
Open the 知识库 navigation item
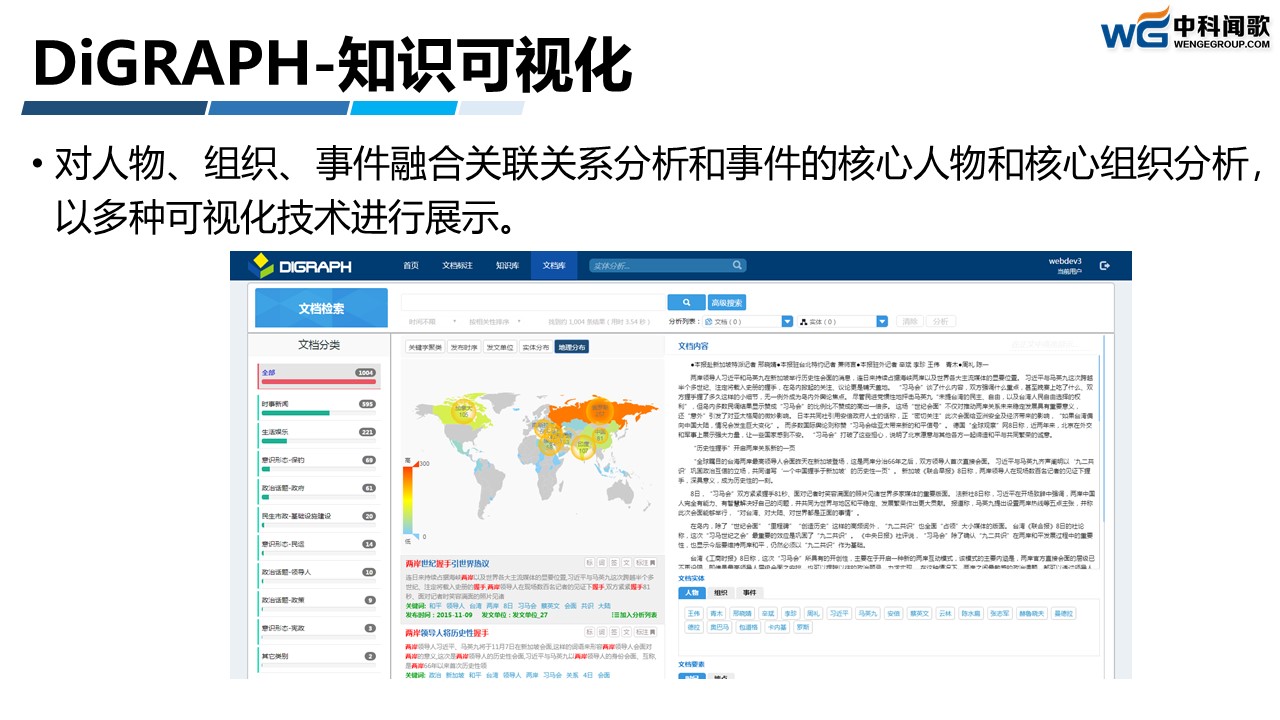point(507,265)
